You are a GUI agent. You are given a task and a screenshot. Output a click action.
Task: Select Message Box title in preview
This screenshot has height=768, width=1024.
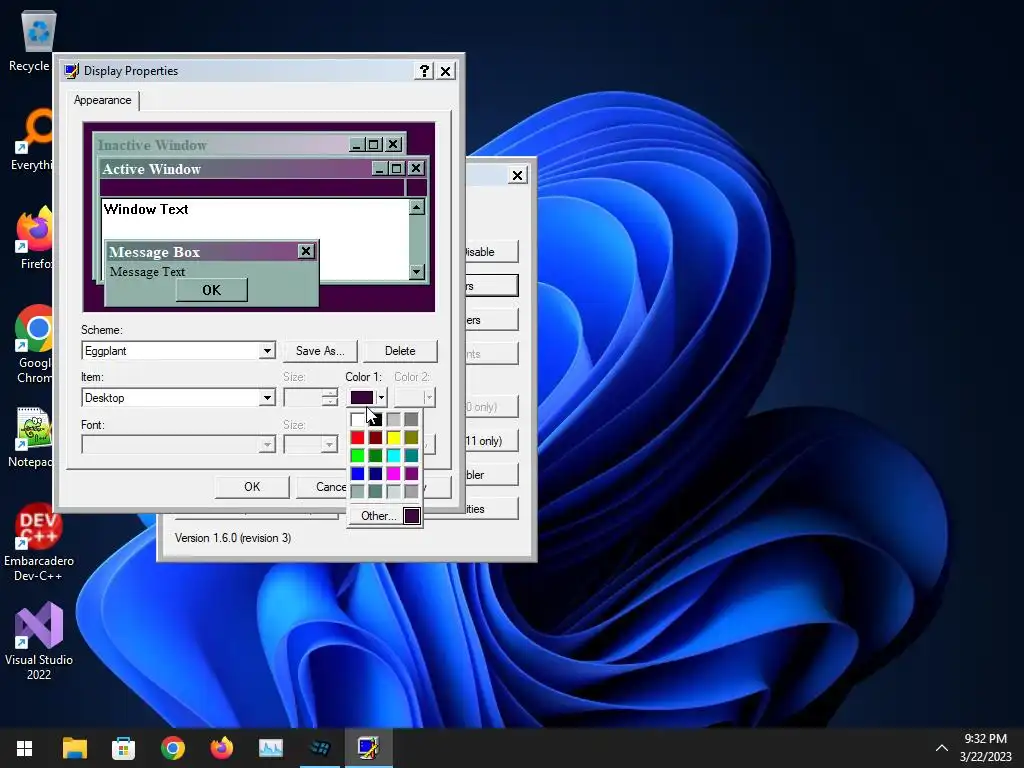point(154,252)
